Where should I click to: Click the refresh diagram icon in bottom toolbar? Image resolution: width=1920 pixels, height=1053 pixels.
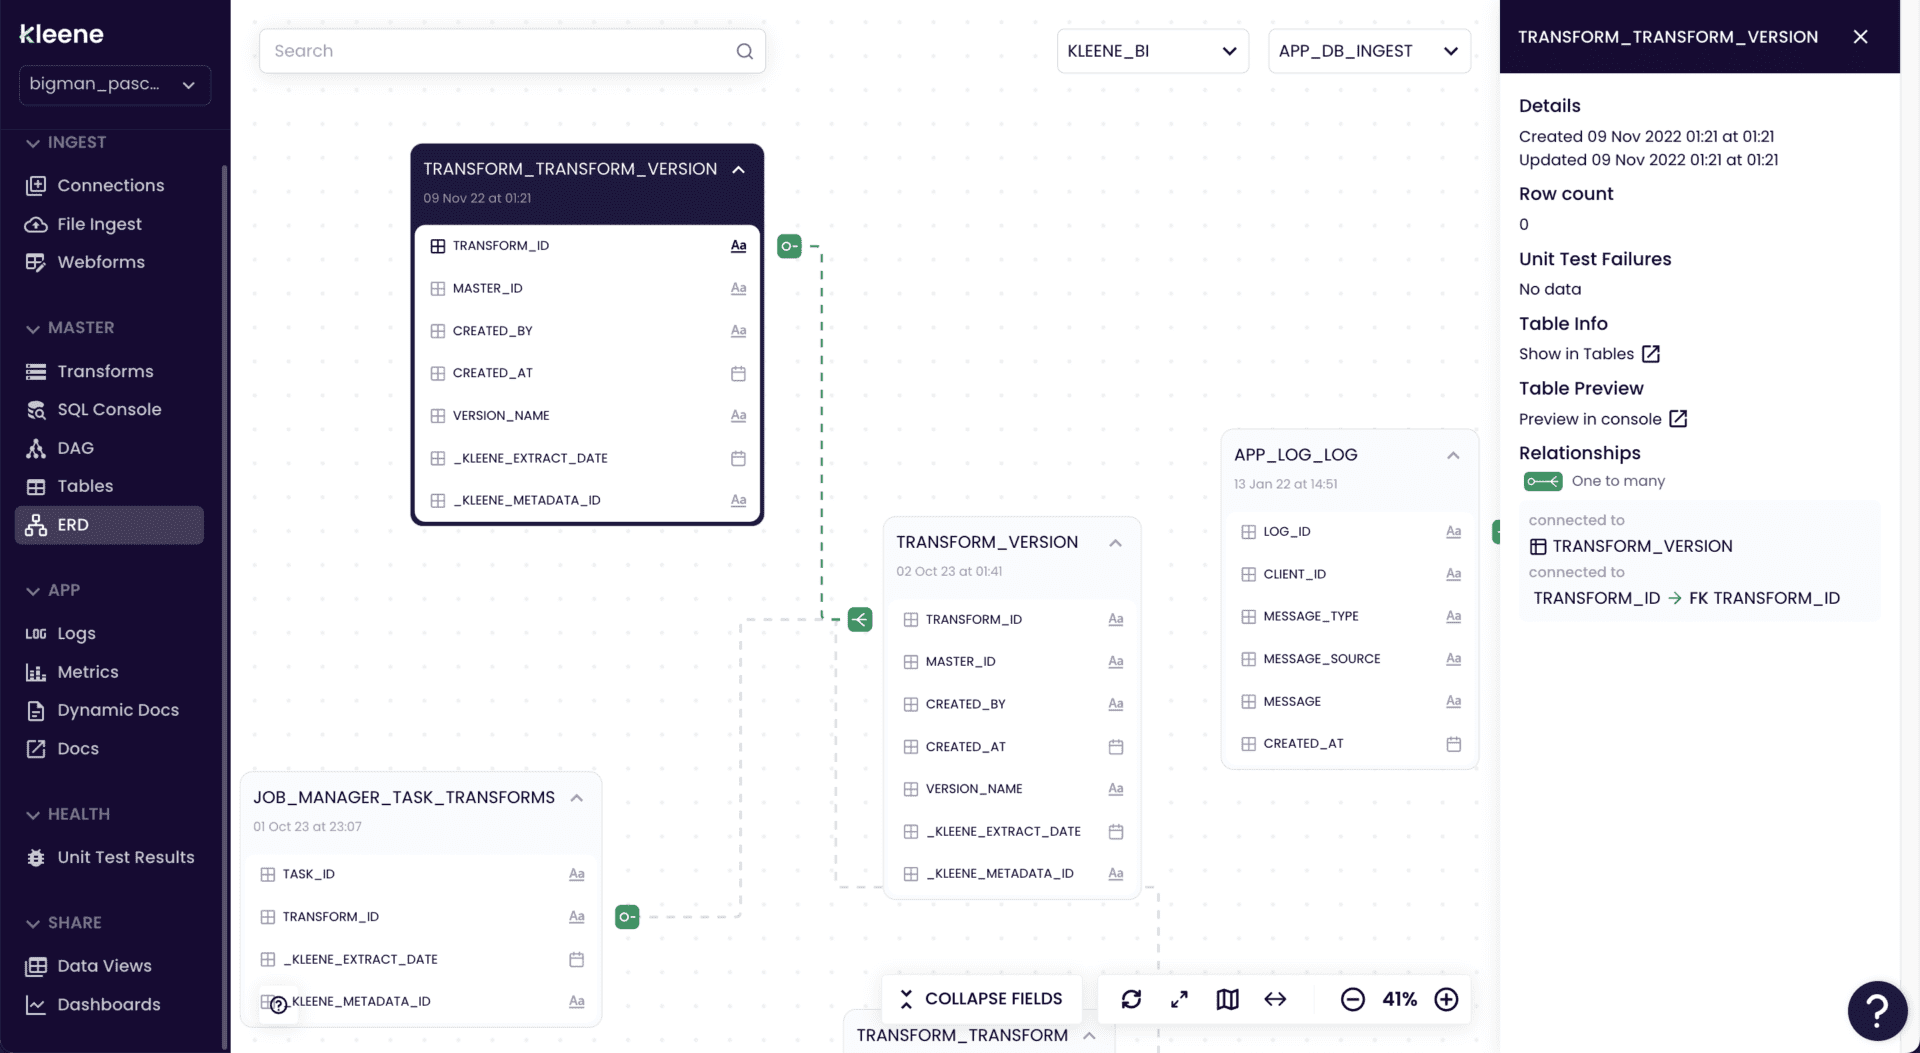tap(1131, 999)
